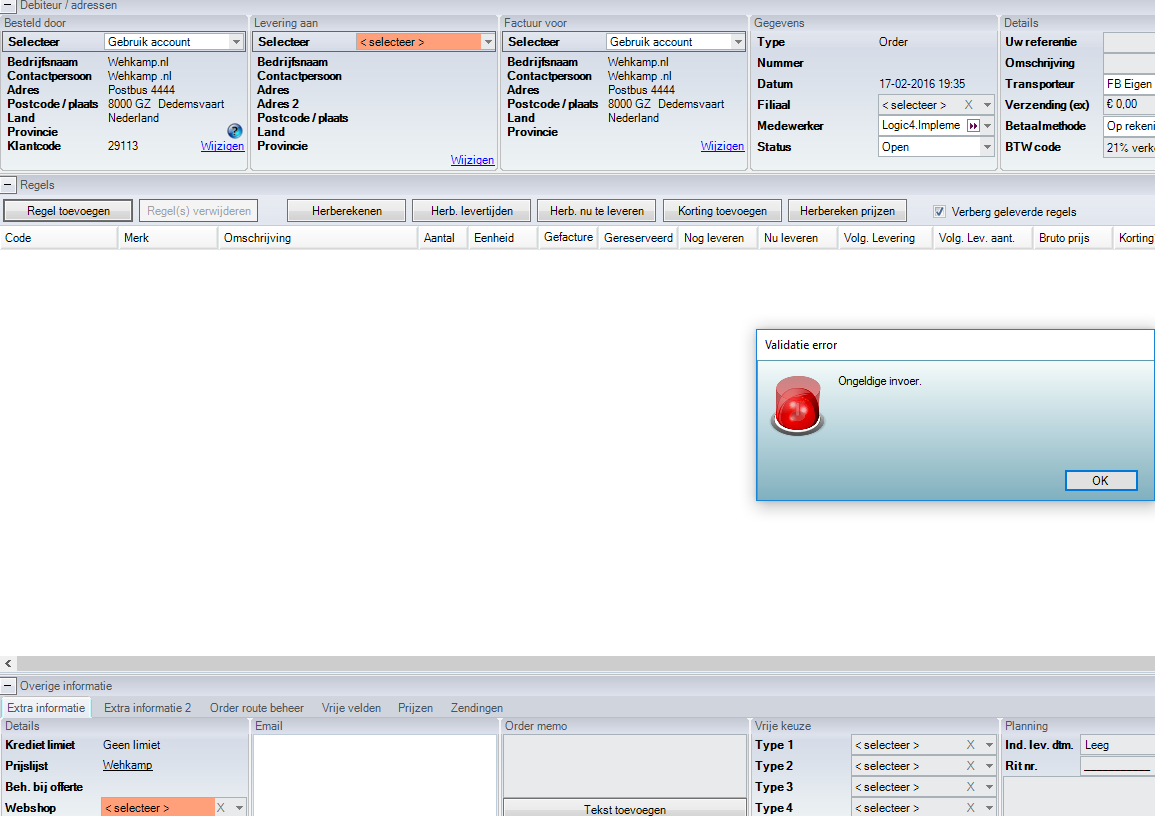Open the Type 4 dropdown arrow
1155x816 pixels.
(x=989, y=808)
